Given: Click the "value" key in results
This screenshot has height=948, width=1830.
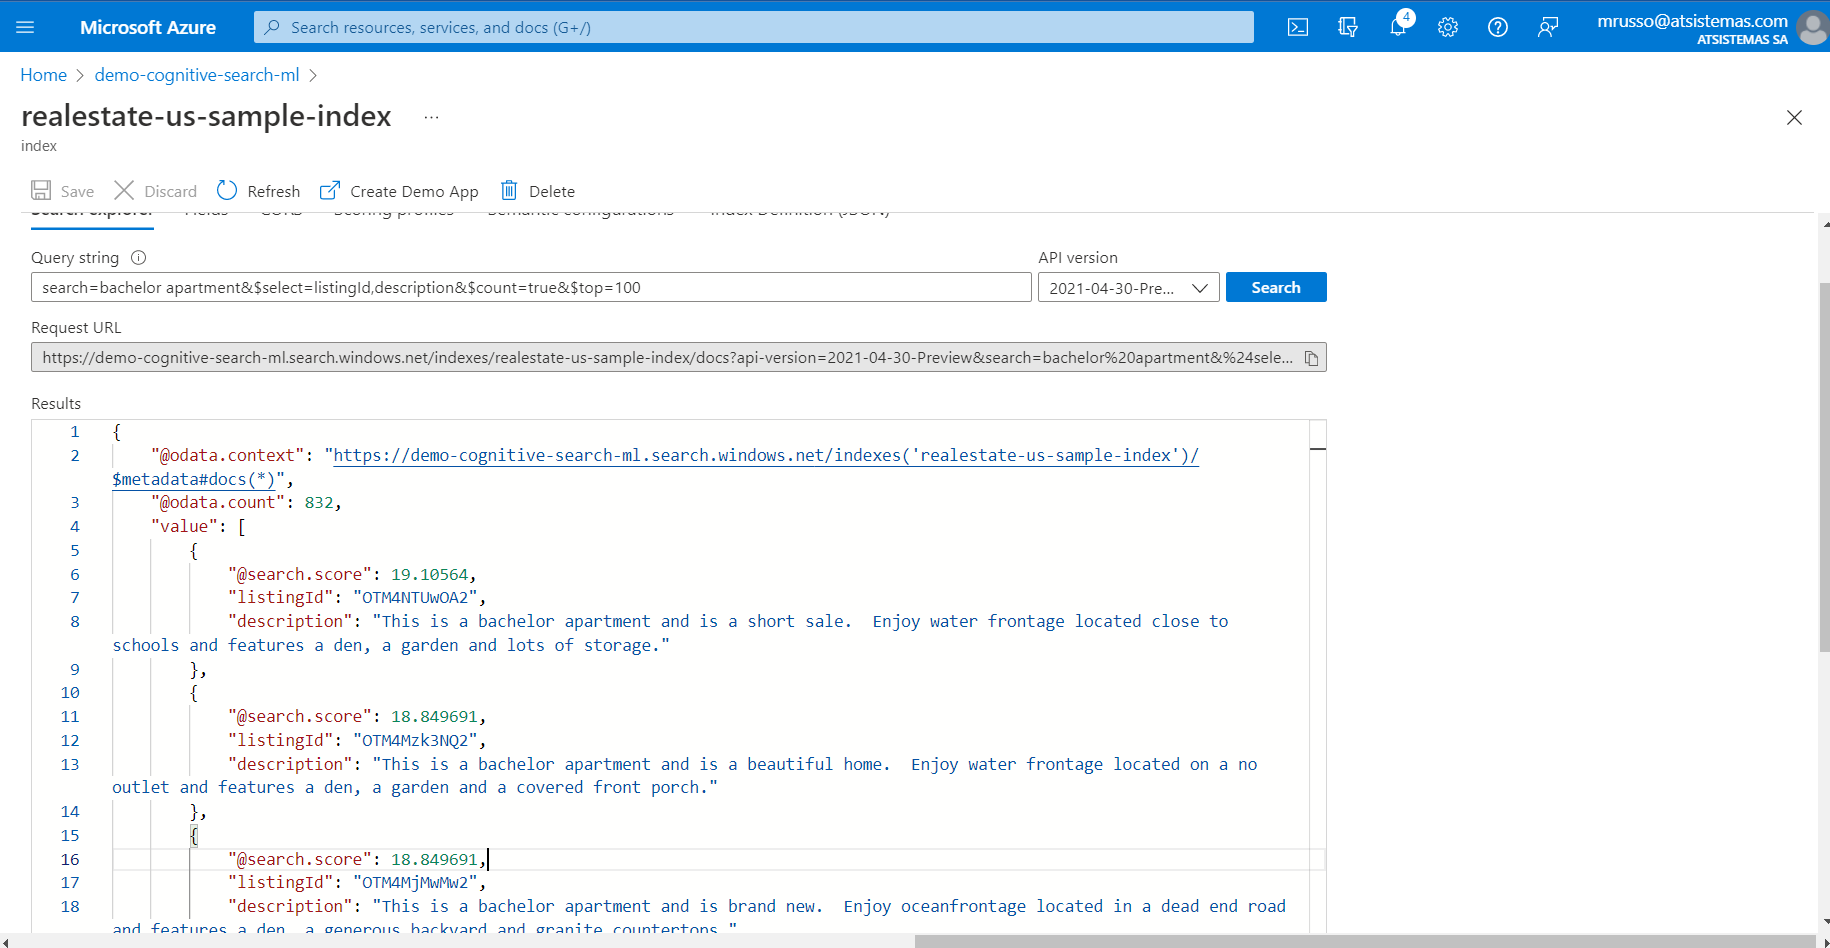Looking at the screenshot, I should (184, 526).
